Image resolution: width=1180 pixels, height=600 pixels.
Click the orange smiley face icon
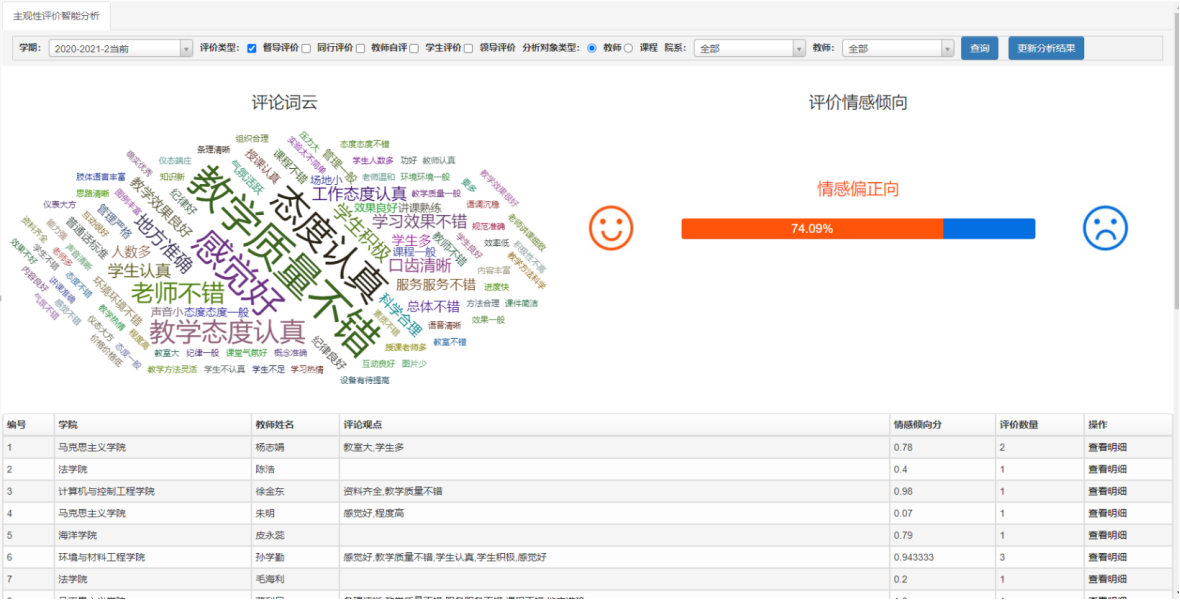611,228
